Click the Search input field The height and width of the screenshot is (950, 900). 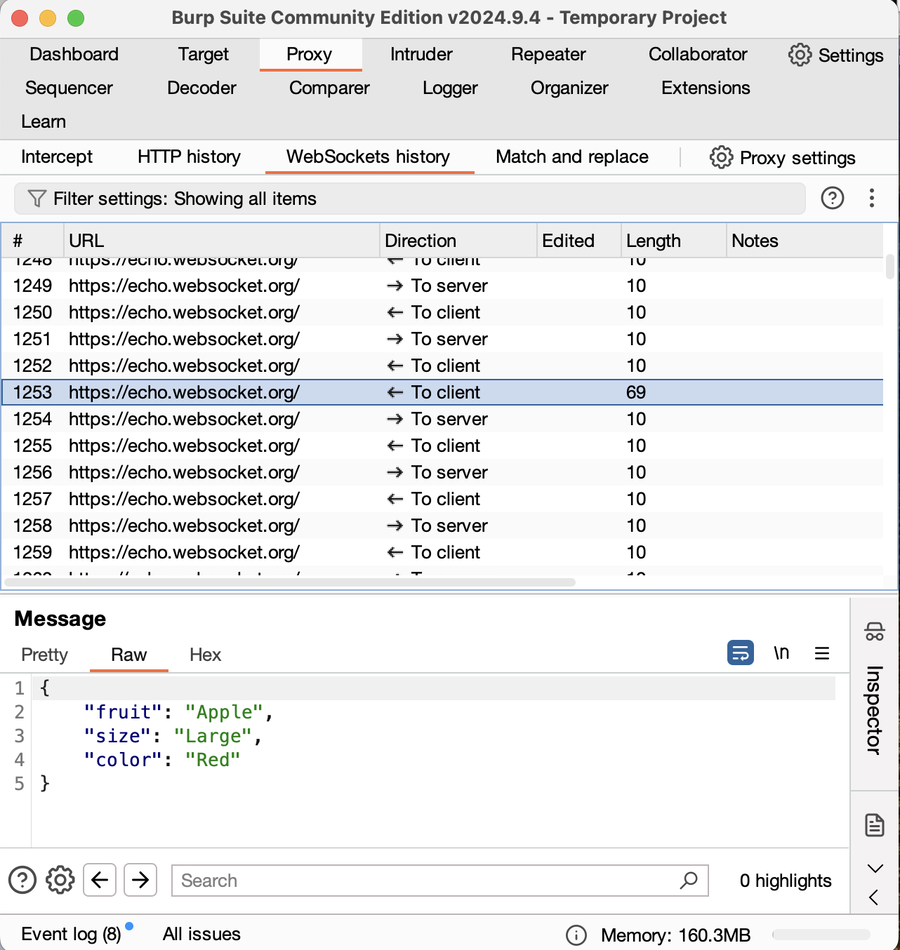440,880
